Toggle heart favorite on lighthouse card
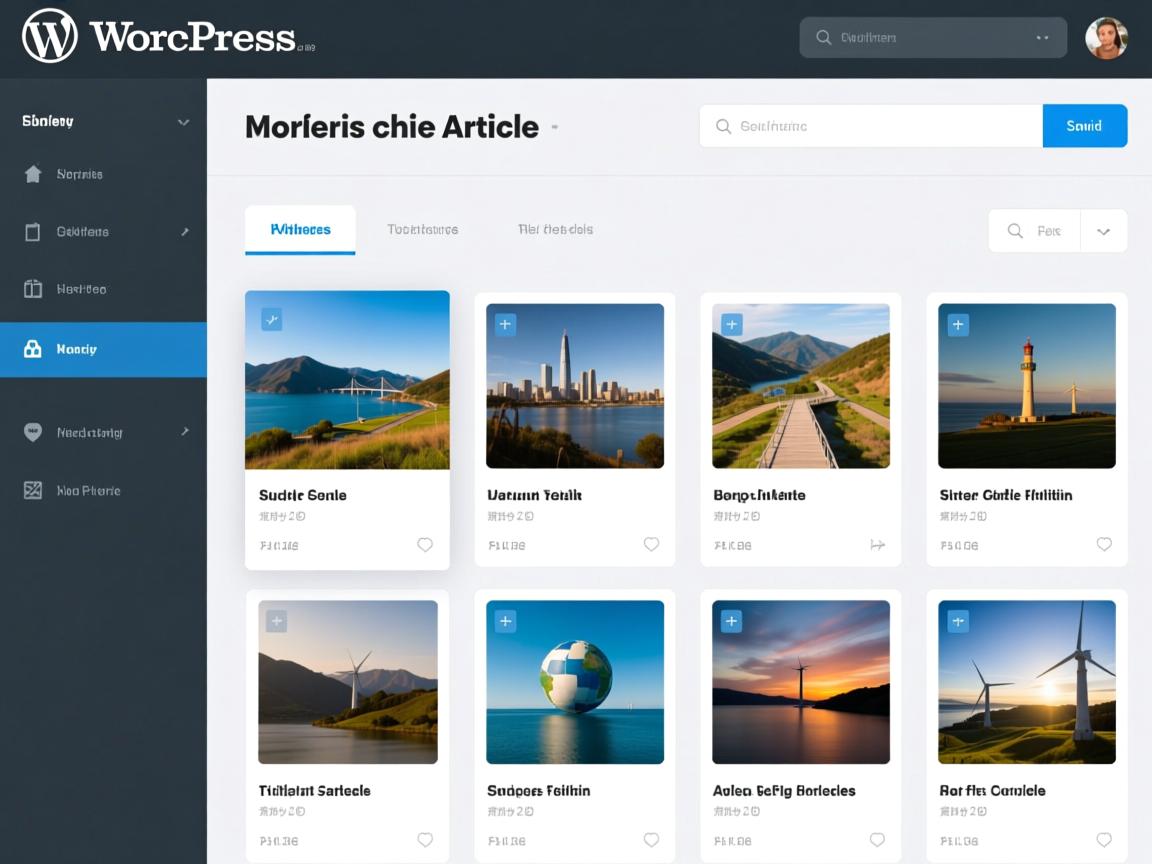The height and width of the screenshot is (864, 1152). [1104, 545]
